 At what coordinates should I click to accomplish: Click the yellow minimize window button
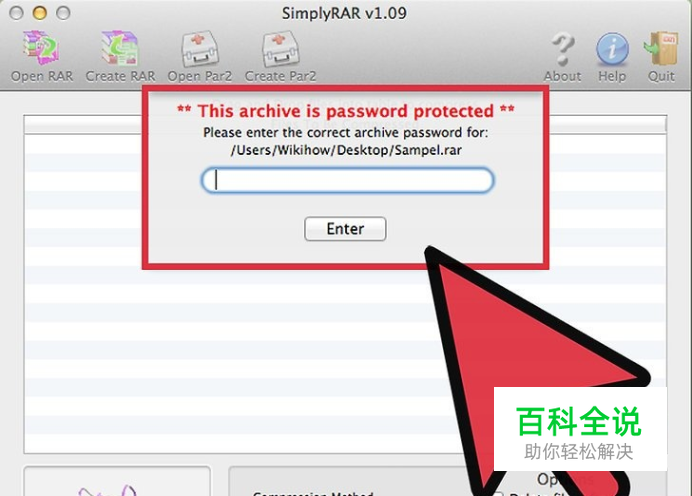(x=40, y=13)
